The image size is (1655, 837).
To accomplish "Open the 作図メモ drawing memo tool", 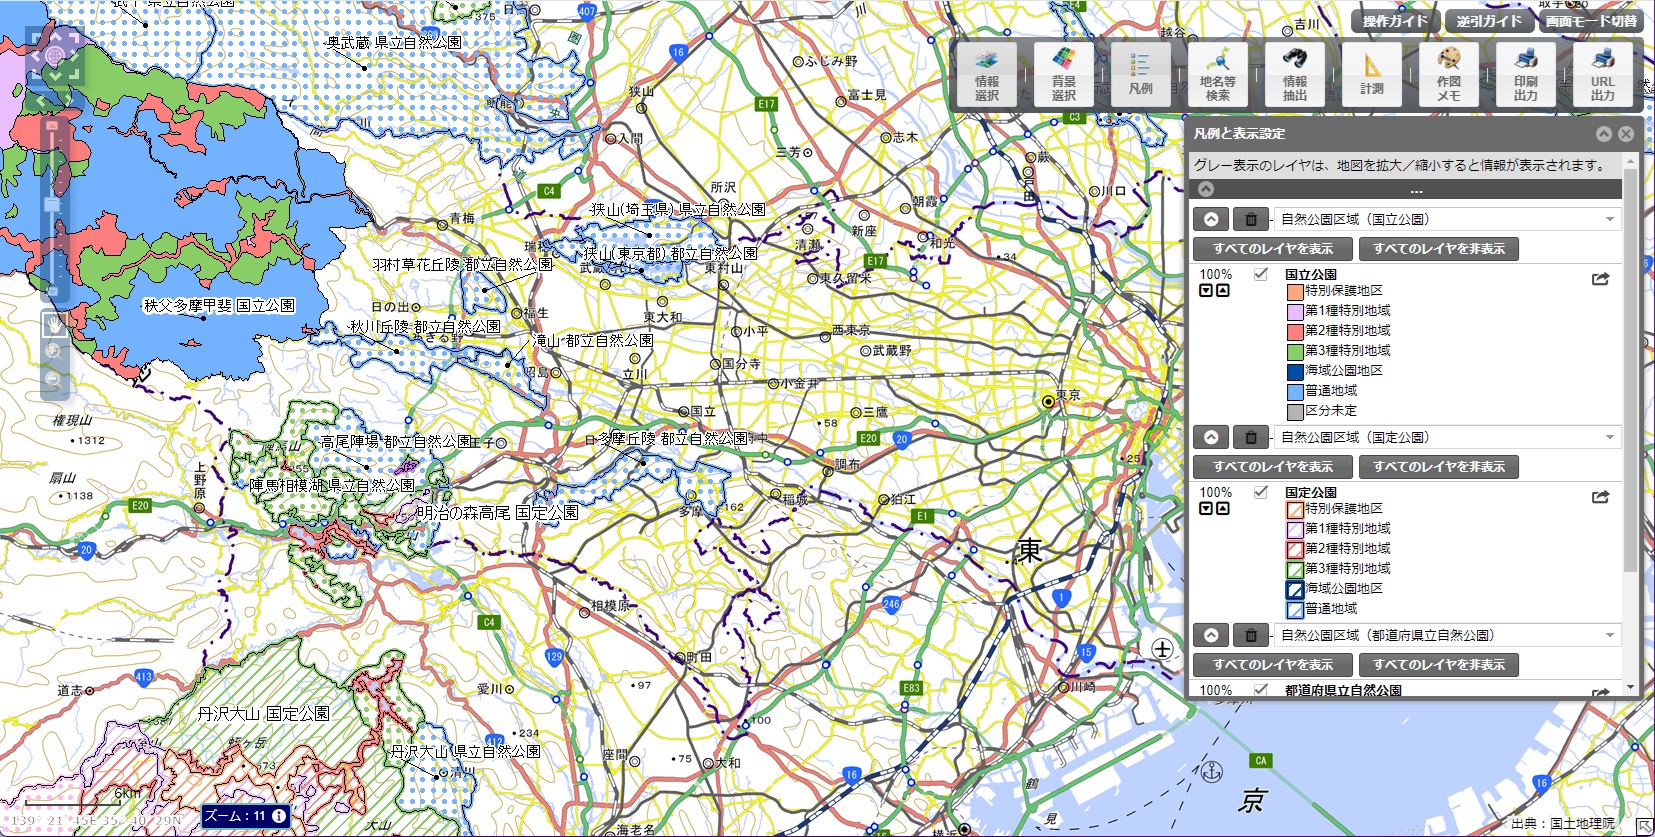I will point(1449,73).
